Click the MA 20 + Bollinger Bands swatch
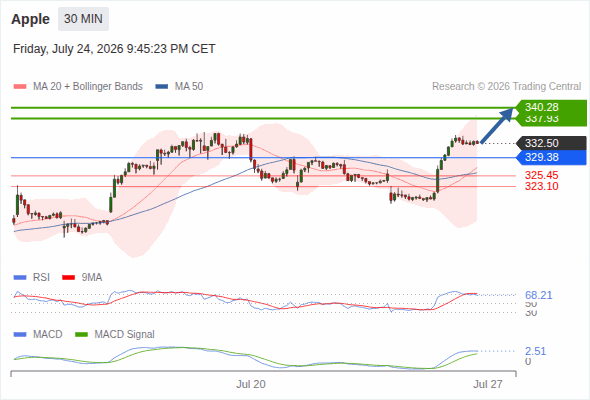Image resolution: width=590 pixels, height=400 pixels. (x=20, y=87)
